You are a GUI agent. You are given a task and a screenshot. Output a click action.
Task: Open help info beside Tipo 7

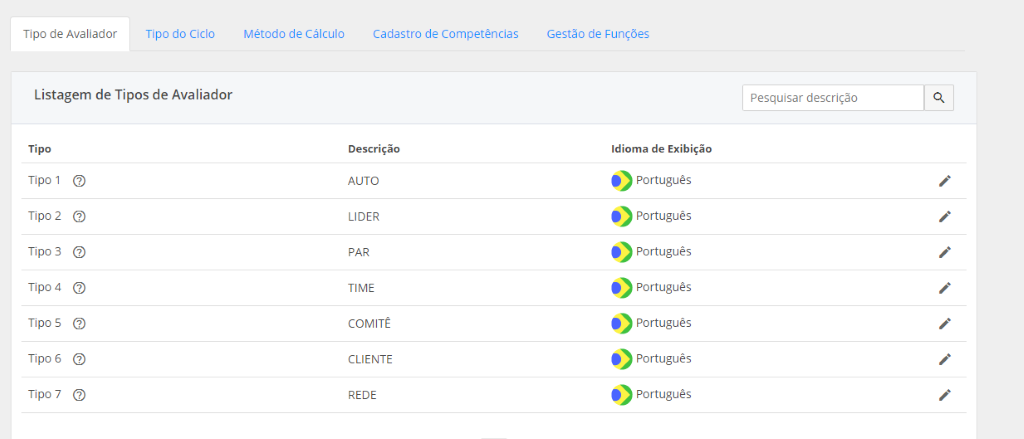coord(80,395)
